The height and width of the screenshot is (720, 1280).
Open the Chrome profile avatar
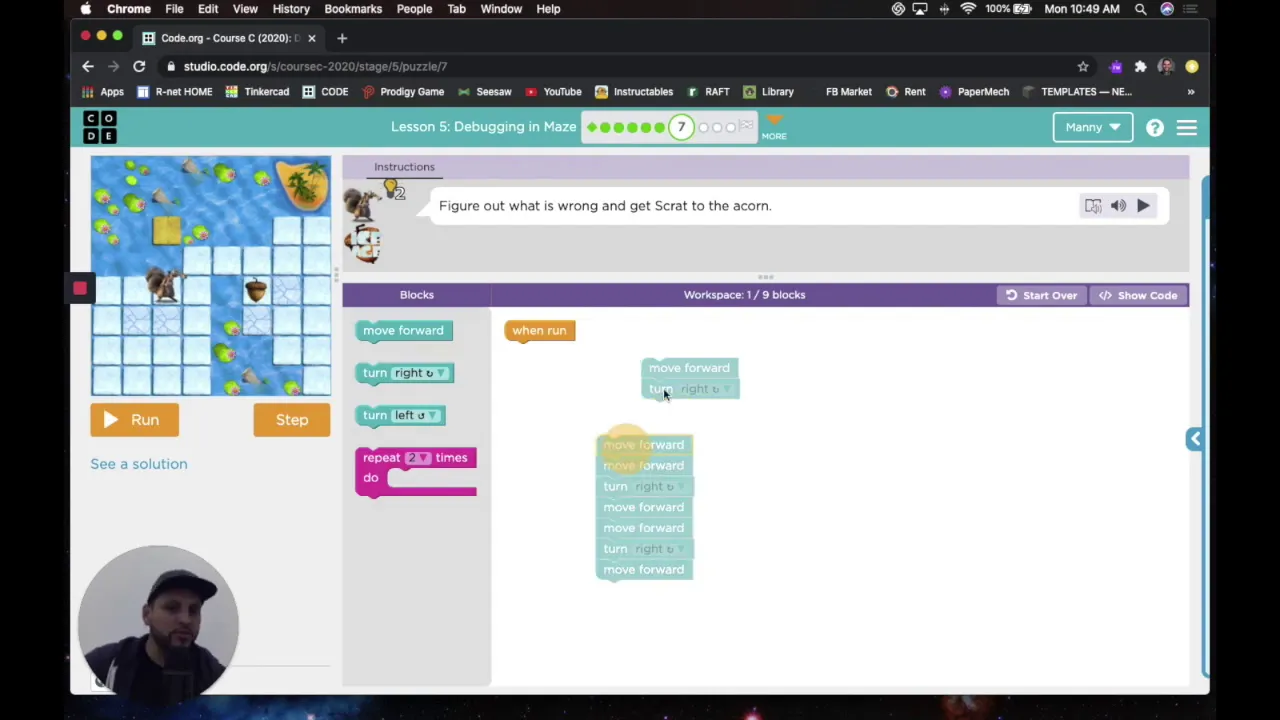pyautogui.click(x=1166, y=66)
